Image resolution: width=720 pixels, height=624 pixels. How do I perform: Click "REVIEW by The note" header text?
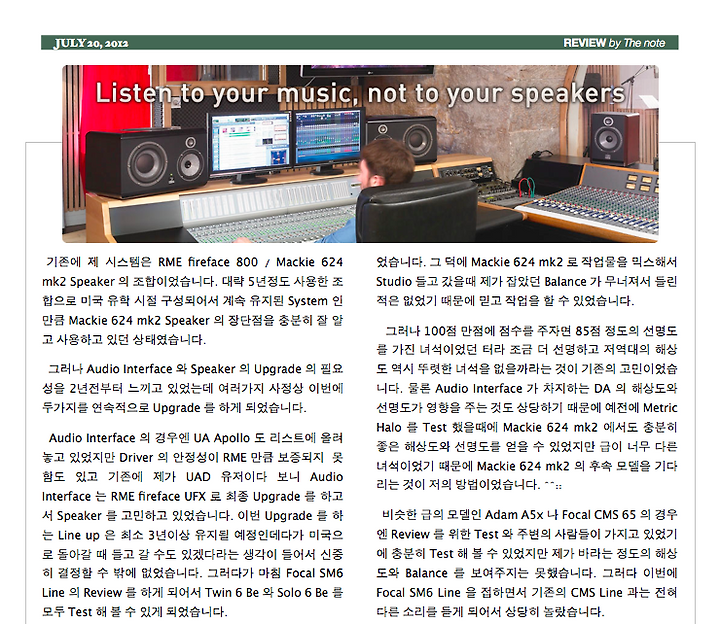614,43
